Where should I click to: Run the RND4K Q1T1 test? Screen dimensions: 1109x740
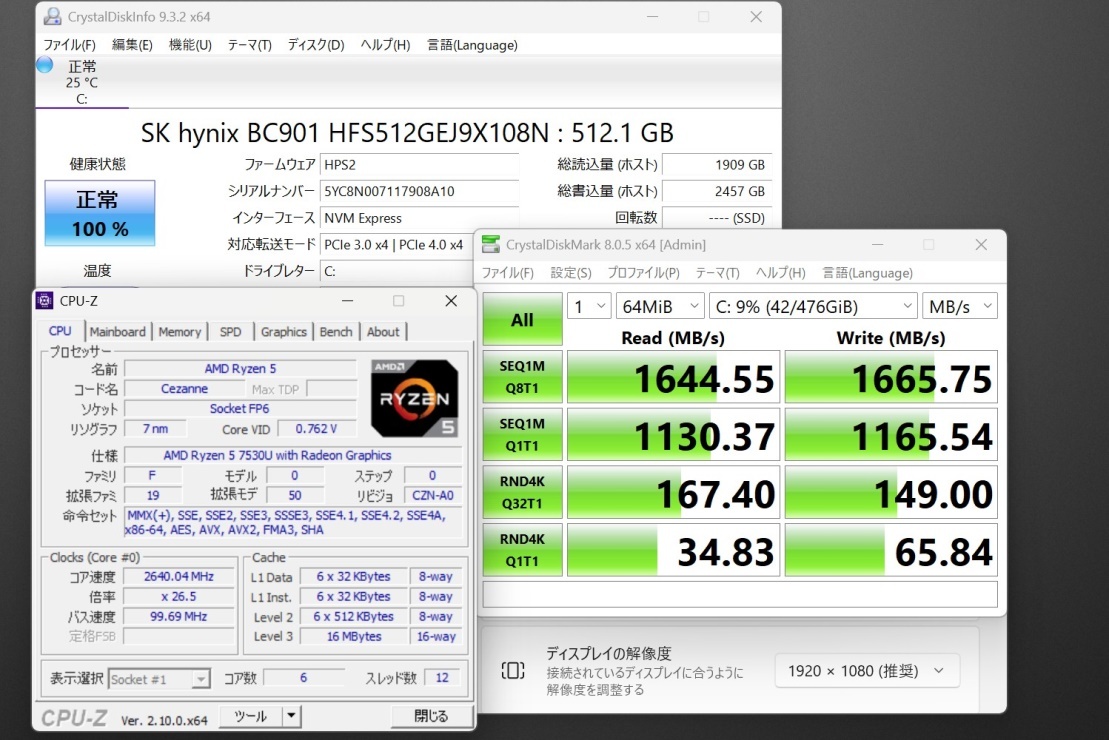click(522, 550)
